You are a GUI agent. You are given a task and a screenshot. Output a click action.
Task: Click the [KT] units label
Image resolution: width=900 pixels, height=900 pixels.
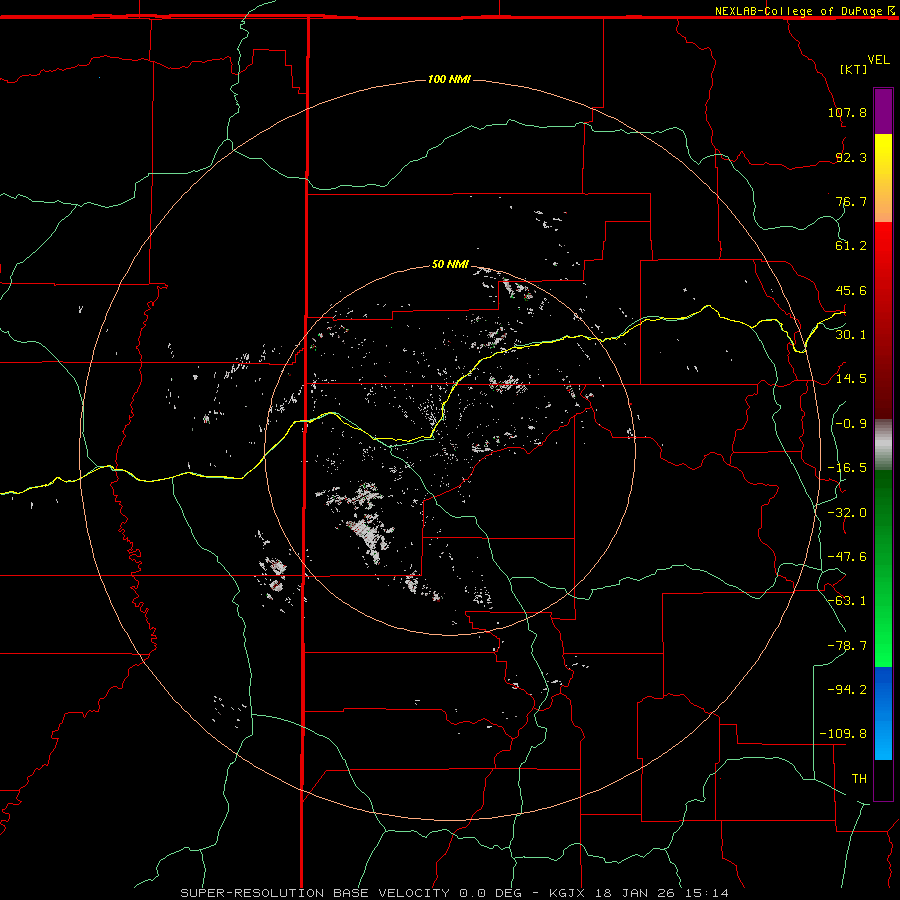853,69
